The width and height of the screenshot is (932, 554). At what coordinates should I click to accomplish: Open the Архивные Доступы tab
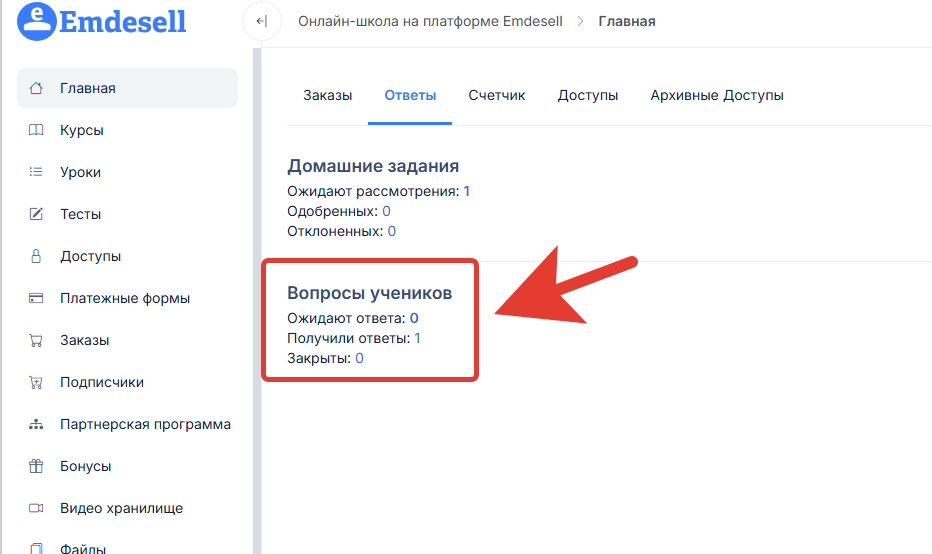[x=717, y=96]
